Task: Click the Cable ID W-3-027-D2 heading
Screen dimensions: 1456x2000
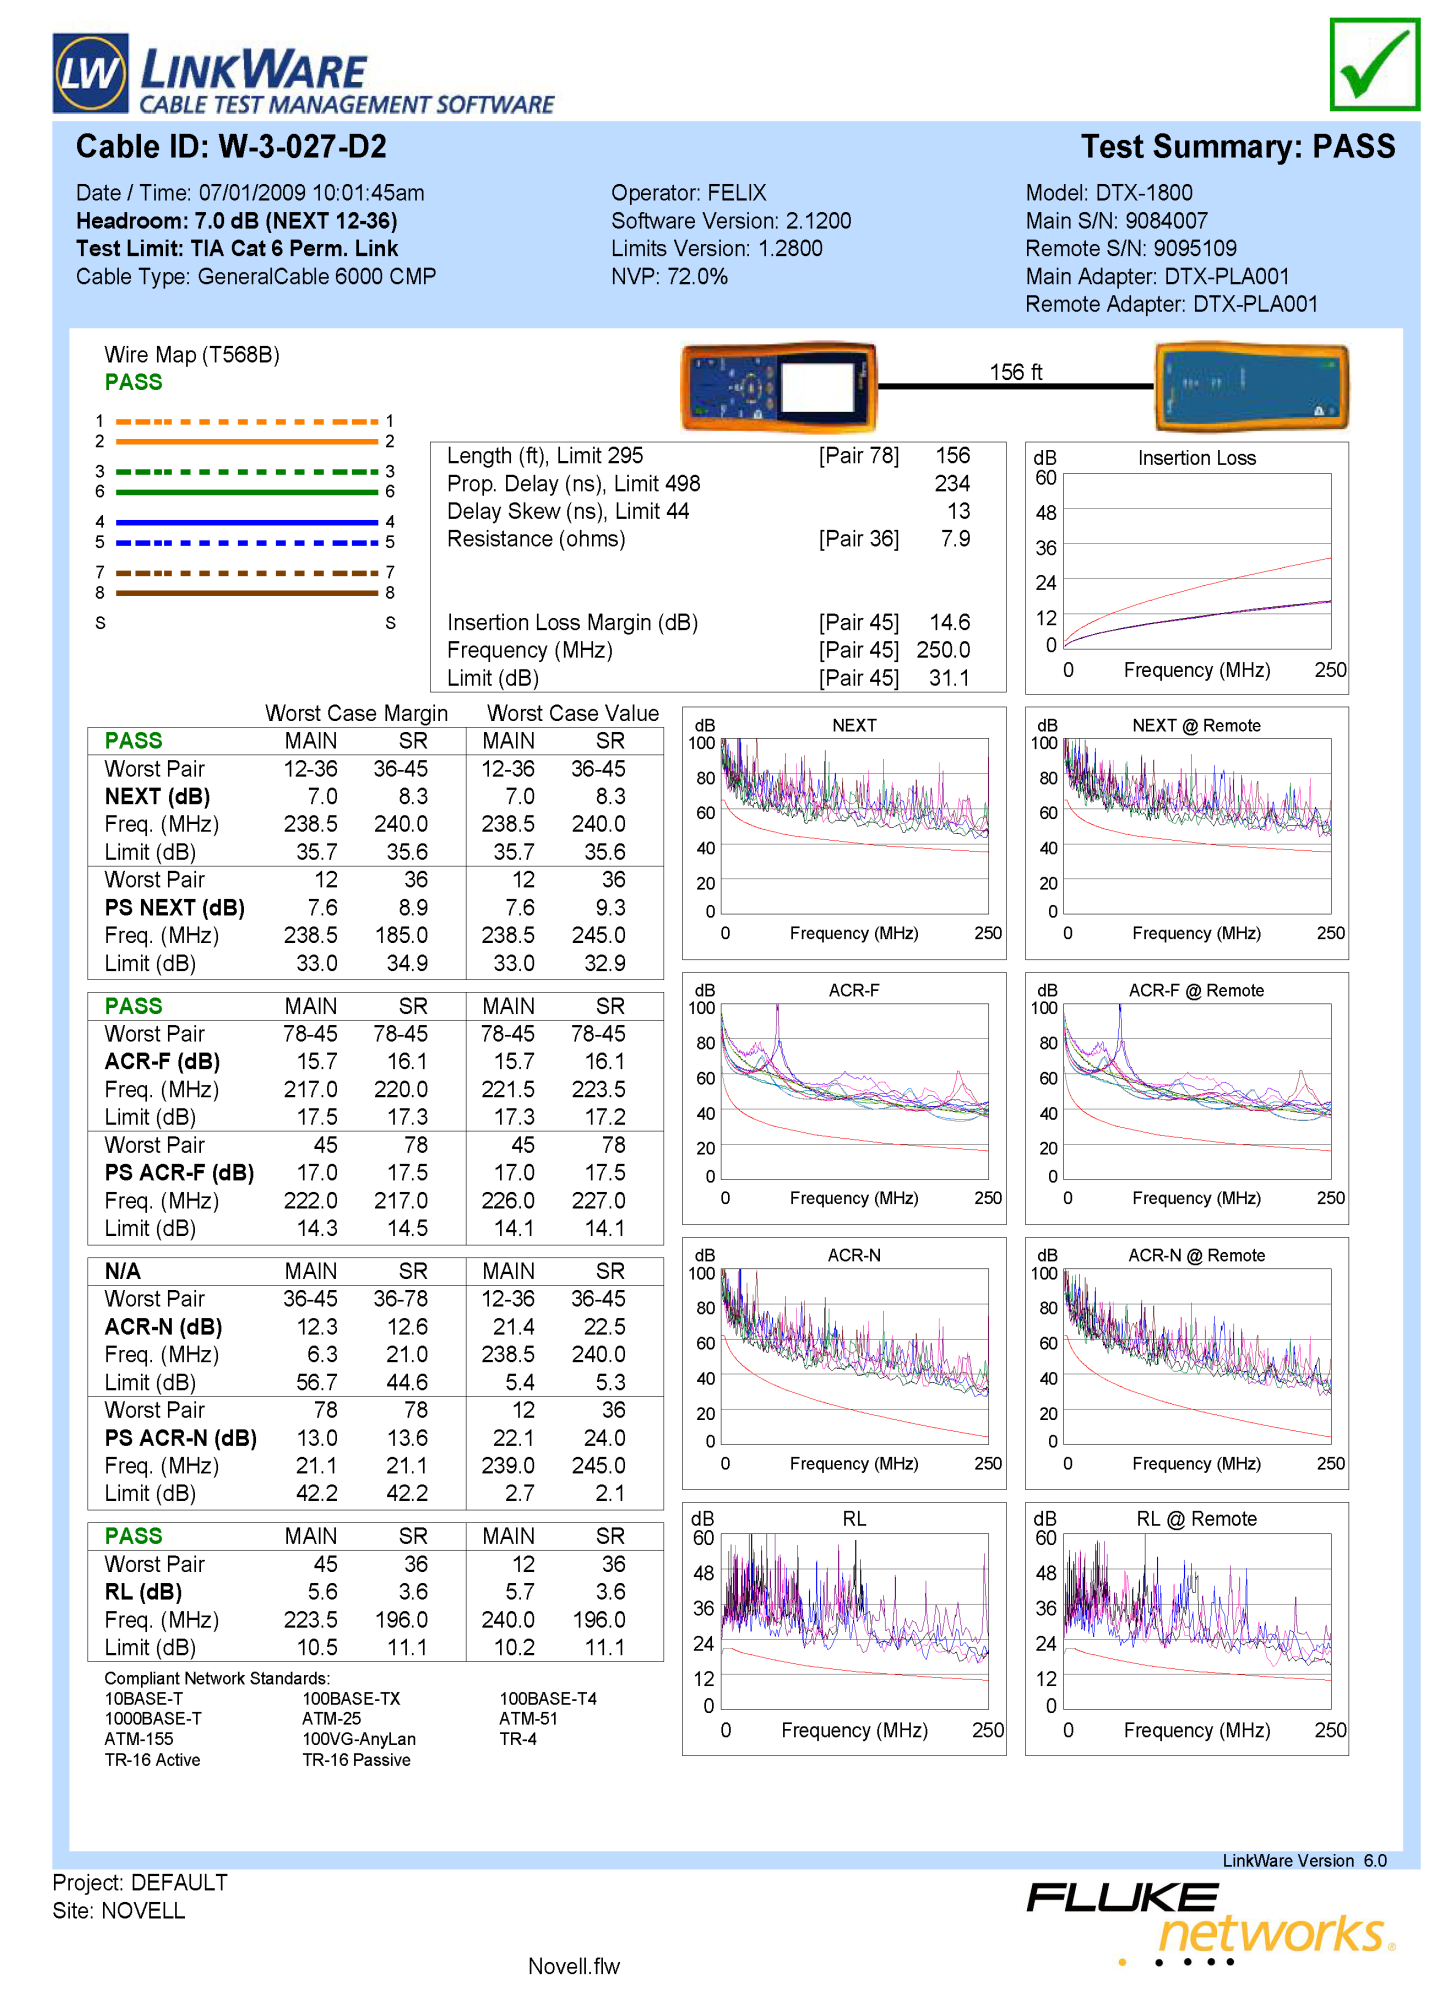Action: point(231,147)
